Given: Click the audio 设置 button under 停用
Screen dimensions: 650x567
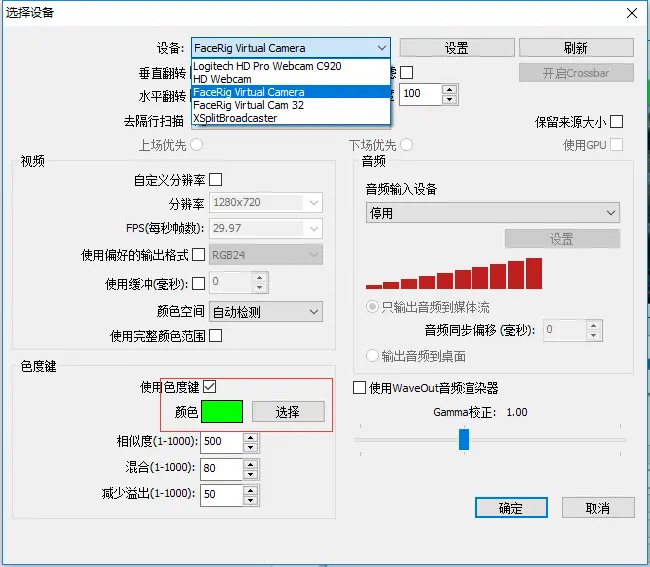Looking at the screenshot, I should tap(563, 239).
